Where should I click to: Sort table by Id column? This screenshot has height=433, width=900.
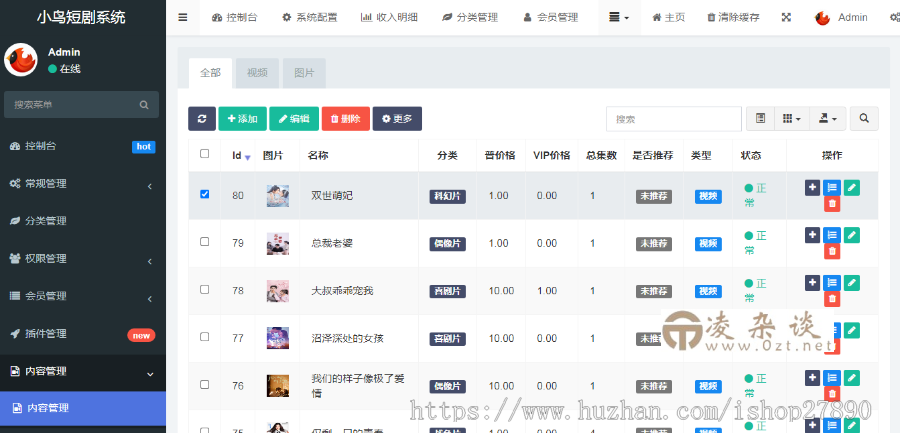238,156
